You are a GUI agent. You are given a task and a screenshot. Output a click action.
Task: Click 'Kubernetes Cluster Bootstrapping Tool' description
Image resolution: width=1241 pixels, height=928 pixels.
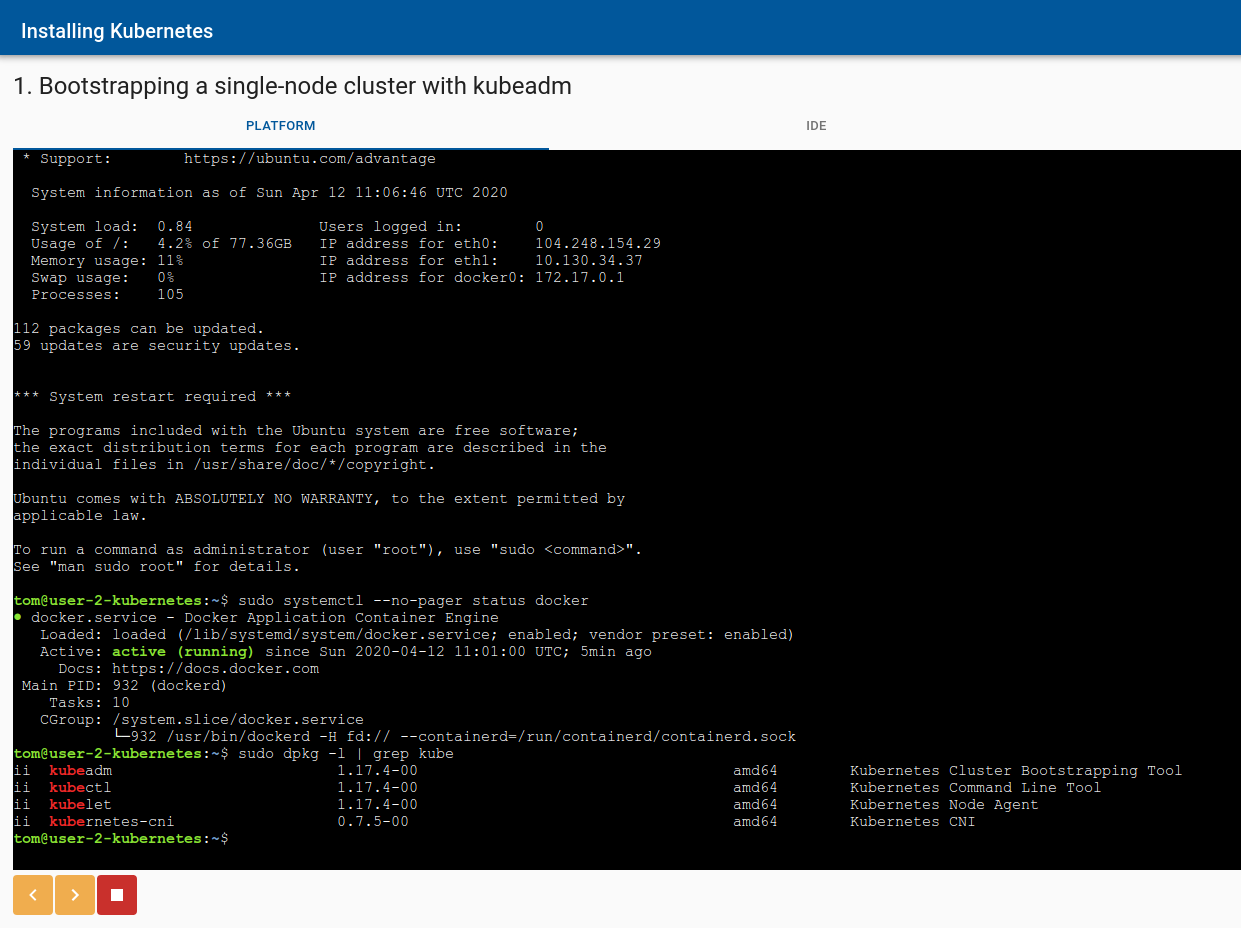click(x=1016, y=770)
